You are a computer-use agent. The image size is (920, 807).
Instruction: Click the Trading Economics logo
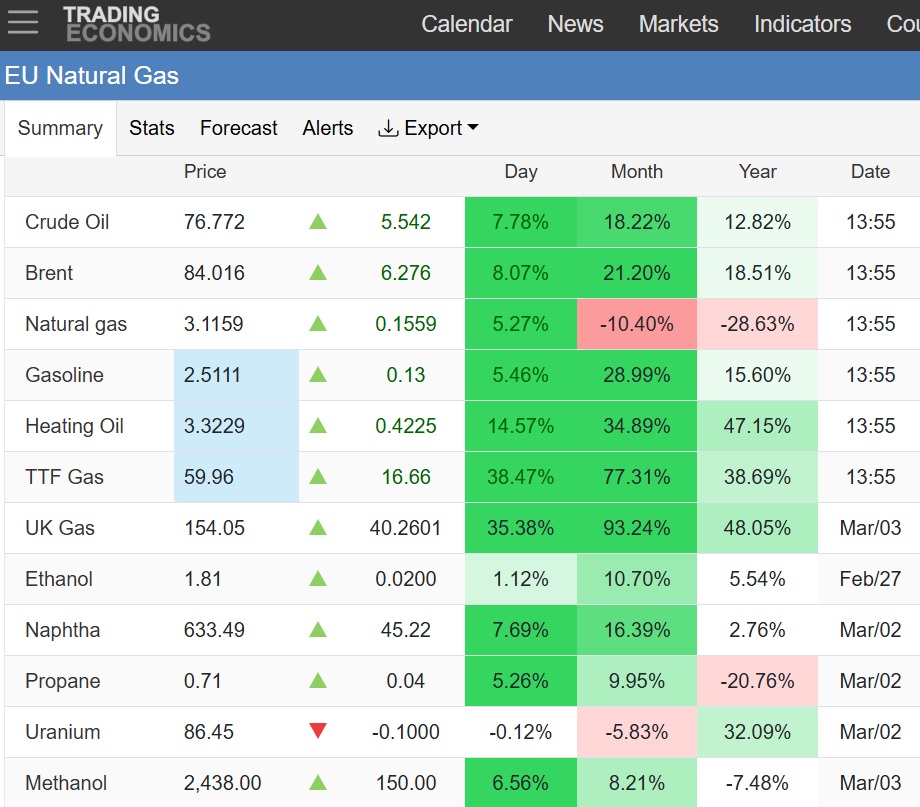(x=136, y=24)
